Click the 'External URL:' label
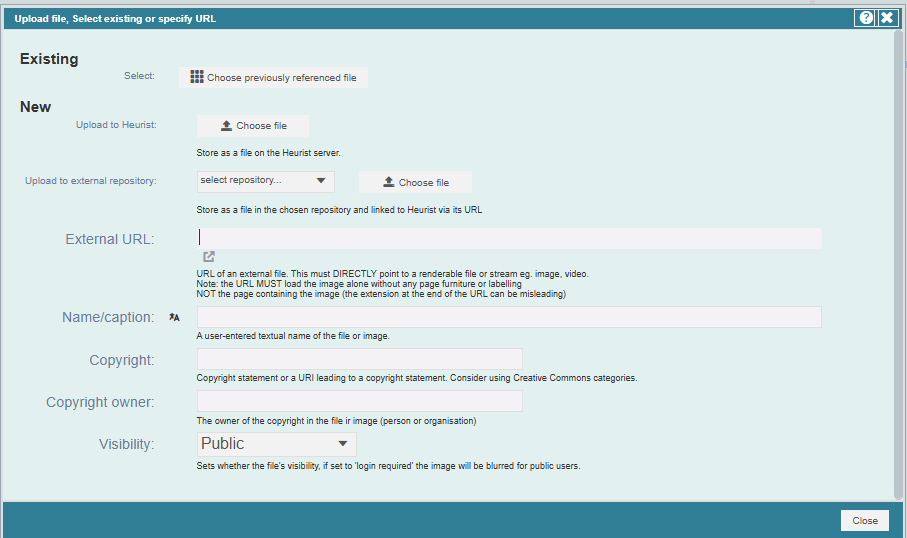 pyautogui.click(x=110, y=239)
